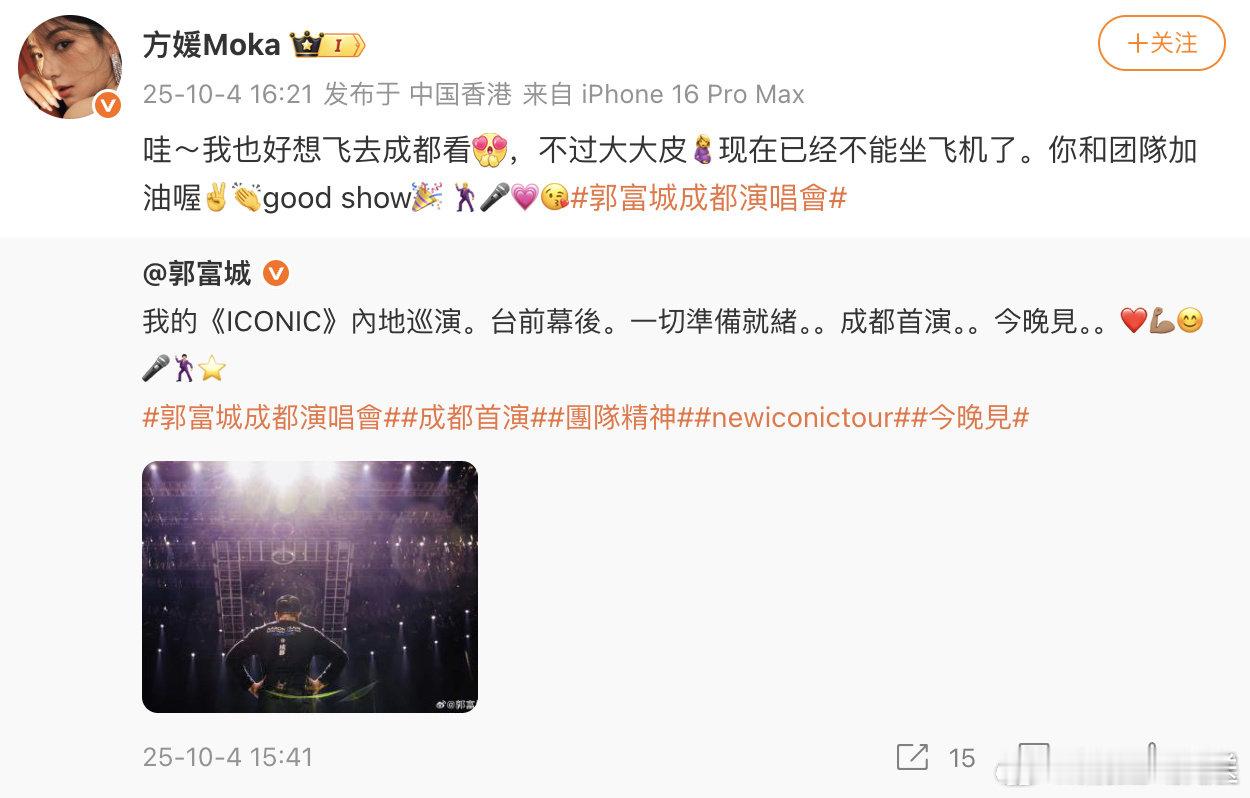Open the #團隊精神# hashtag

(612, 417)
